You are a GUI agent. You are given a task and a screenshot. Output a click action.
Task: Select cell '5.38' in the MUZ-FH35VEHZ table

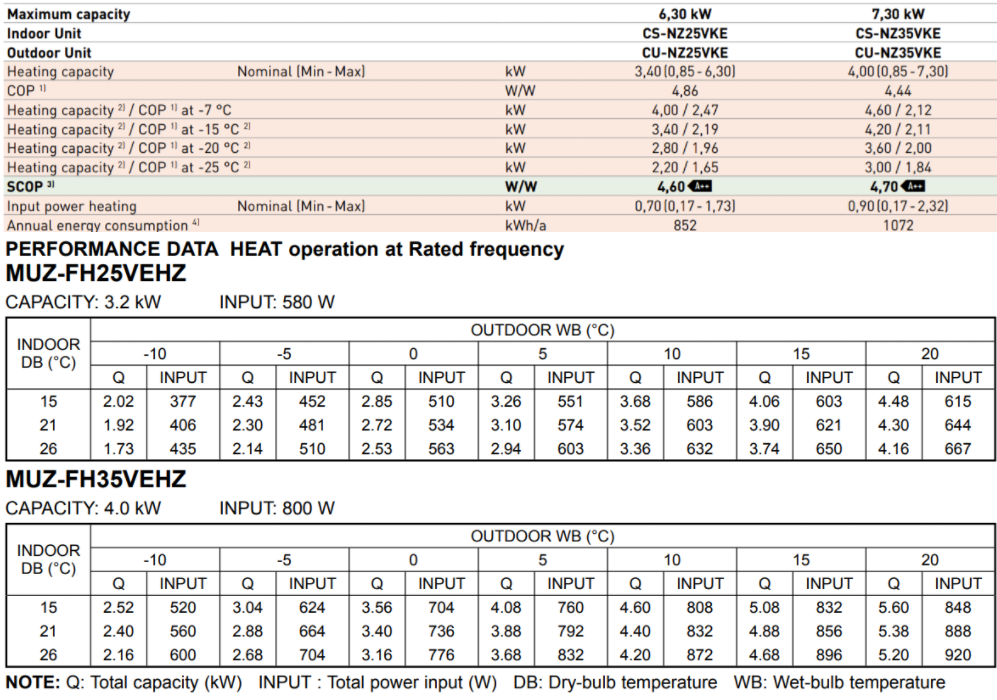coord(893,631)
